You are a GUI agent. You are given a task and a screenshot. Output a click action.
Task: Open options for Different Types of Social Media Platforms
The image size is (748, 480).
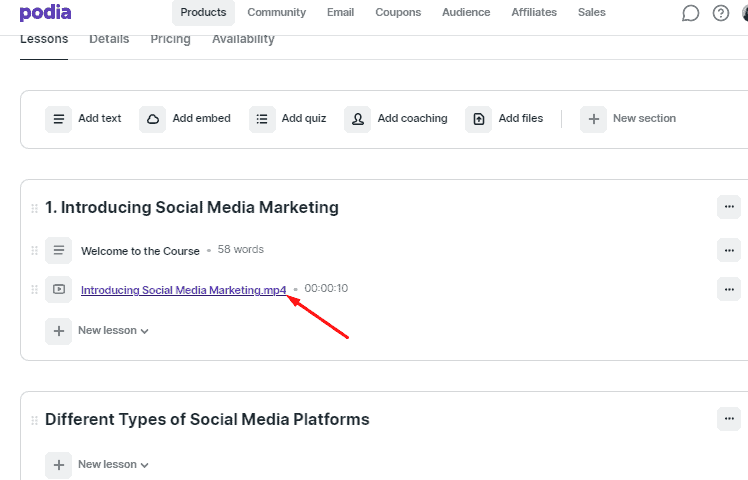coord(729,418)
